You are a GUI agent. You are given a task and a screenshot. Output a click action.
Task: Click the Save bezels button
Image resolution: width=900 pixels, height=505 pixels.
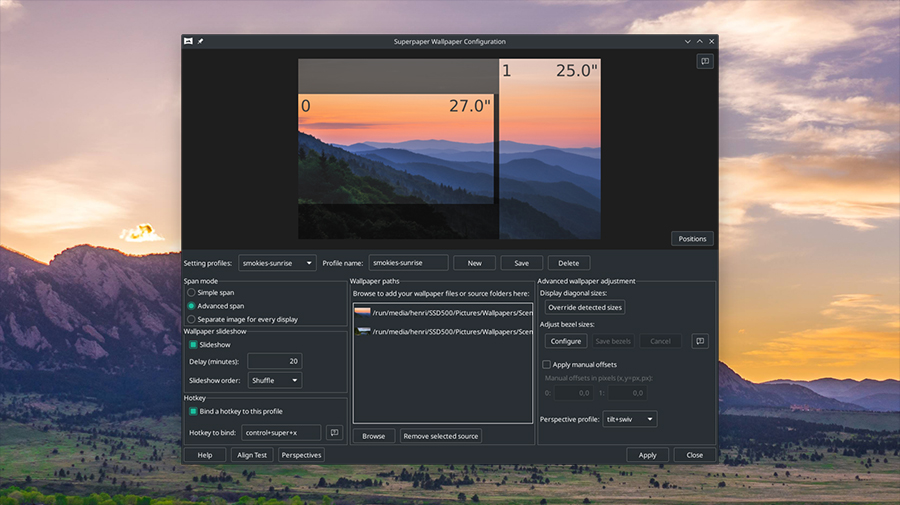tap(613, 341)
